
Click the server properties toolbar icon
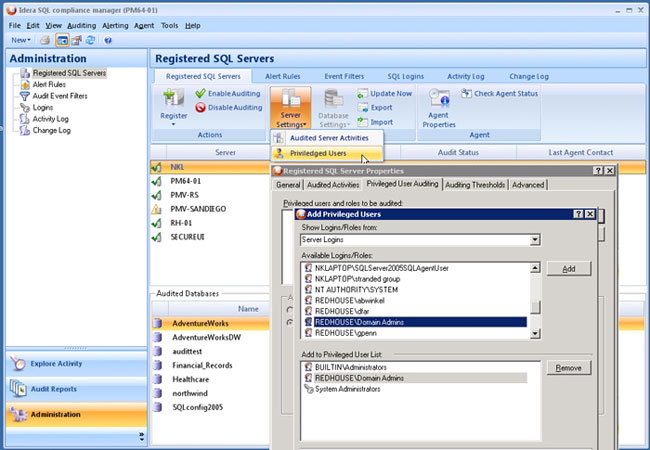[x=76, y=40]
